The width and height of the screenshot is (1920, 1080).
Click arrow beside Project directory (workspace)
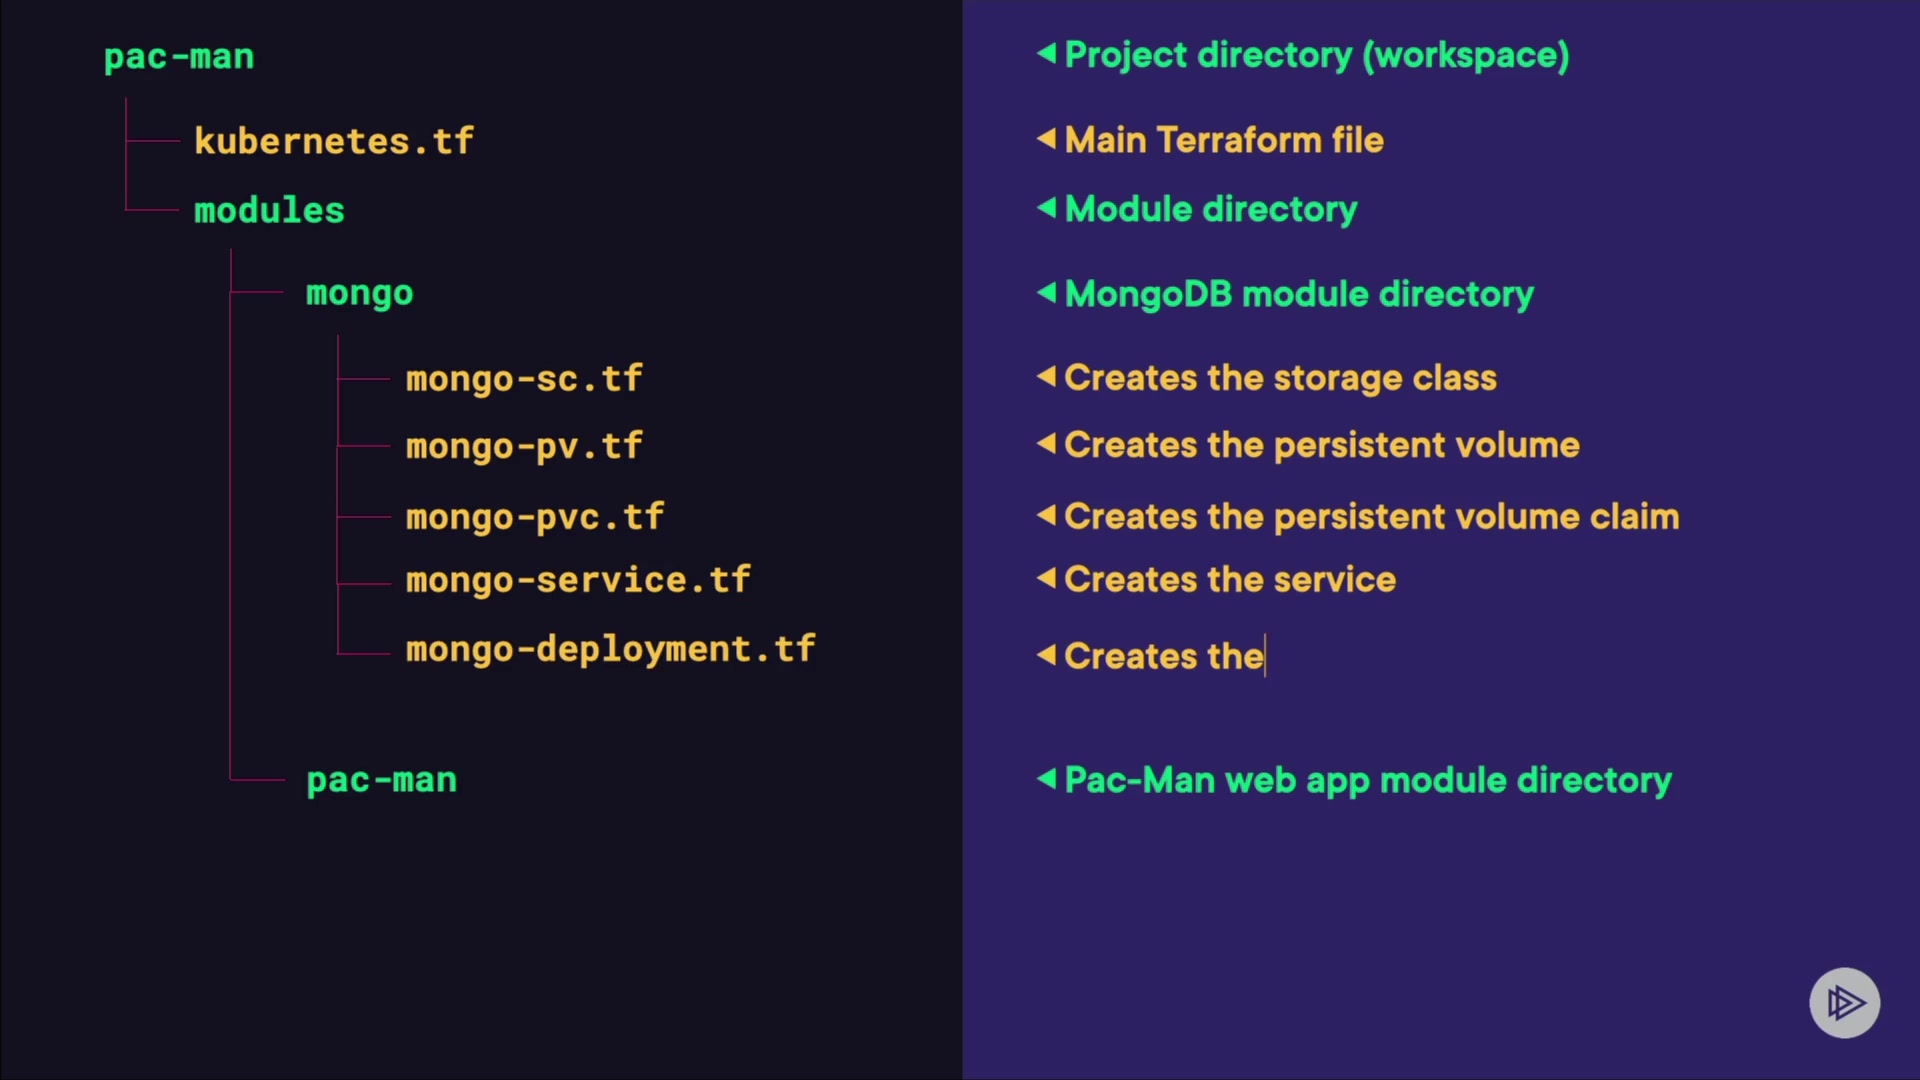coord(1046,53)
